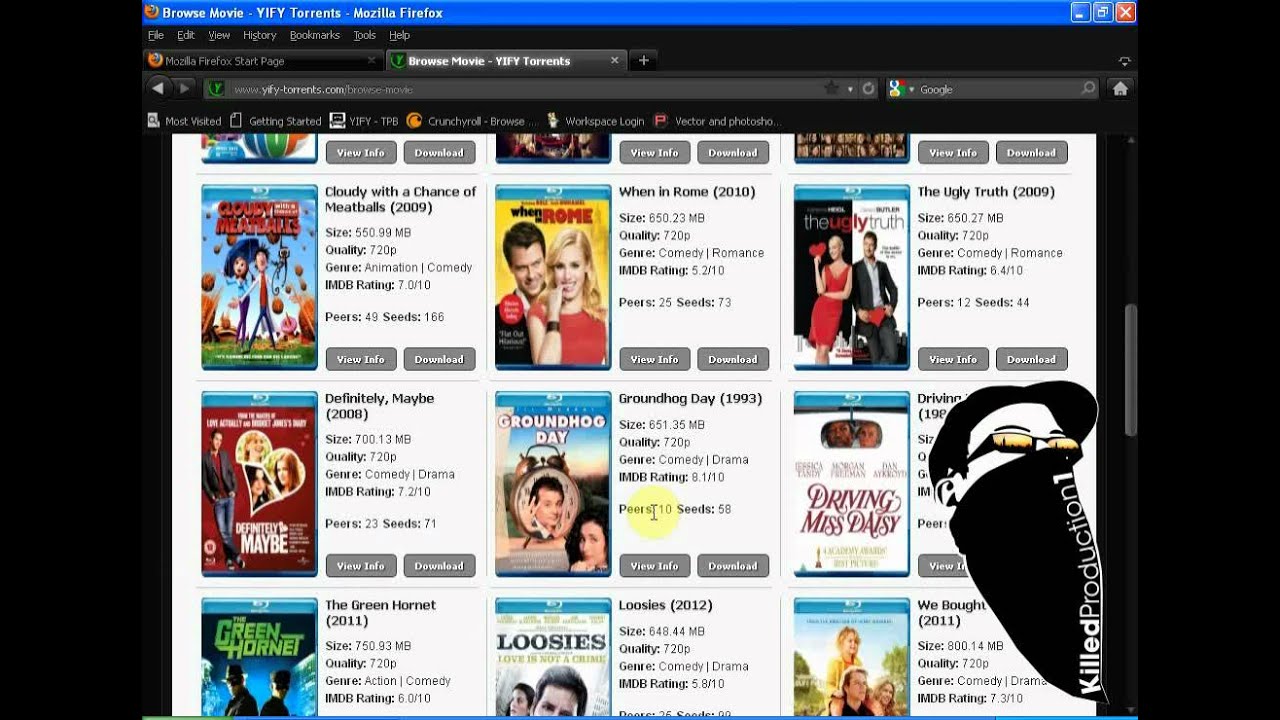Click the site identity icon in the address bar

point(215,89)
